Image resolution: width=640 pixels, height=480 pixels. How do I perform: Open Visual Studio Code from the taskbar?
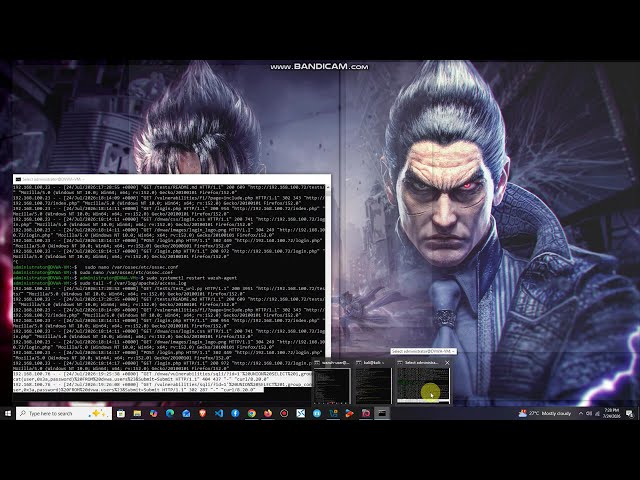point(219,413)
